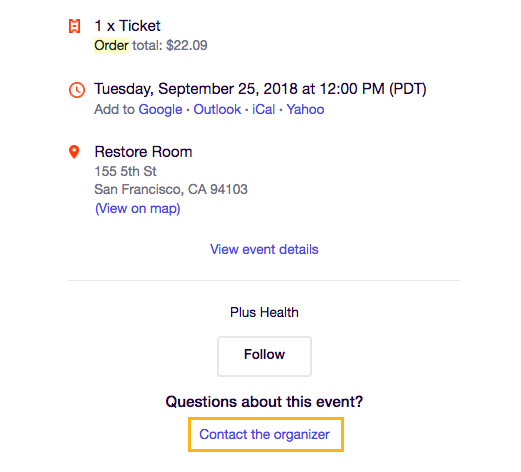Open the View on map link

pyautogui.click(x=138, y=209)
